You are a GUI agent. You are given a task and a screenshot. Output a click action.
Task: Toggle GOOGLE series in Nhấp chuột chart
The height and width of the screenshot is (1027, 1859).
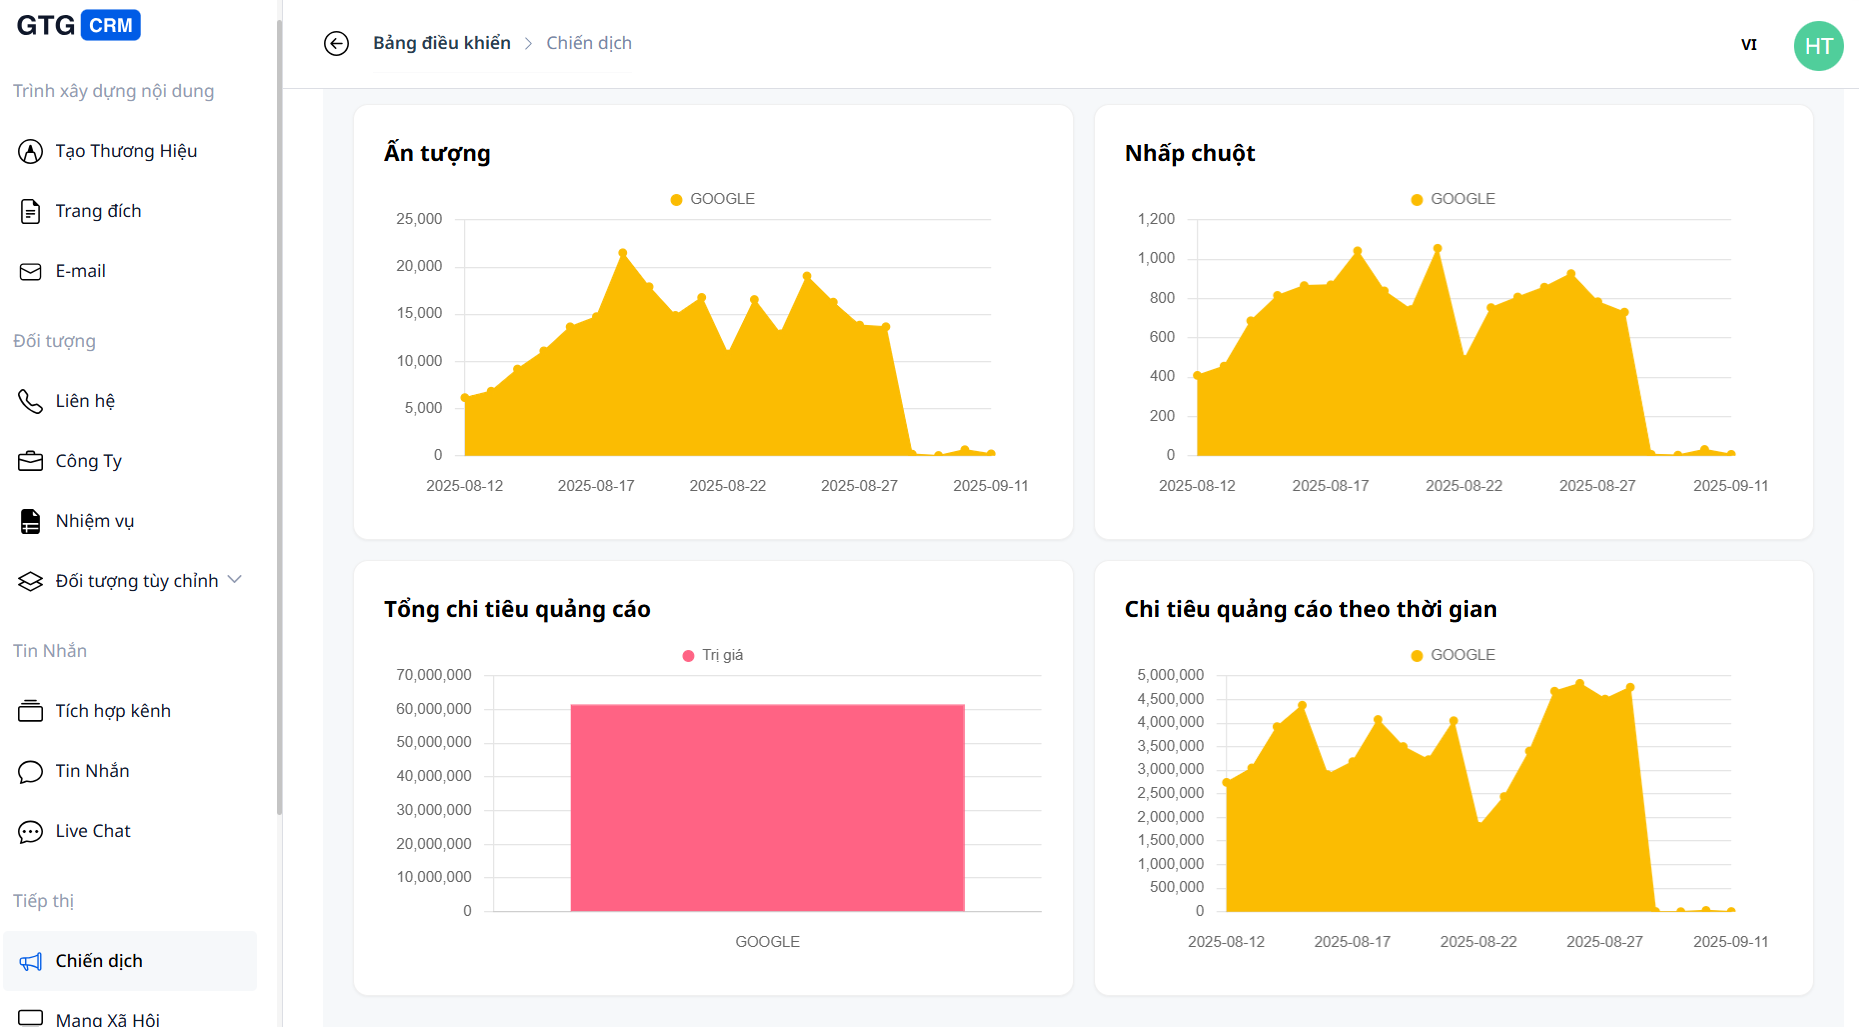[x=1453, y=199]
